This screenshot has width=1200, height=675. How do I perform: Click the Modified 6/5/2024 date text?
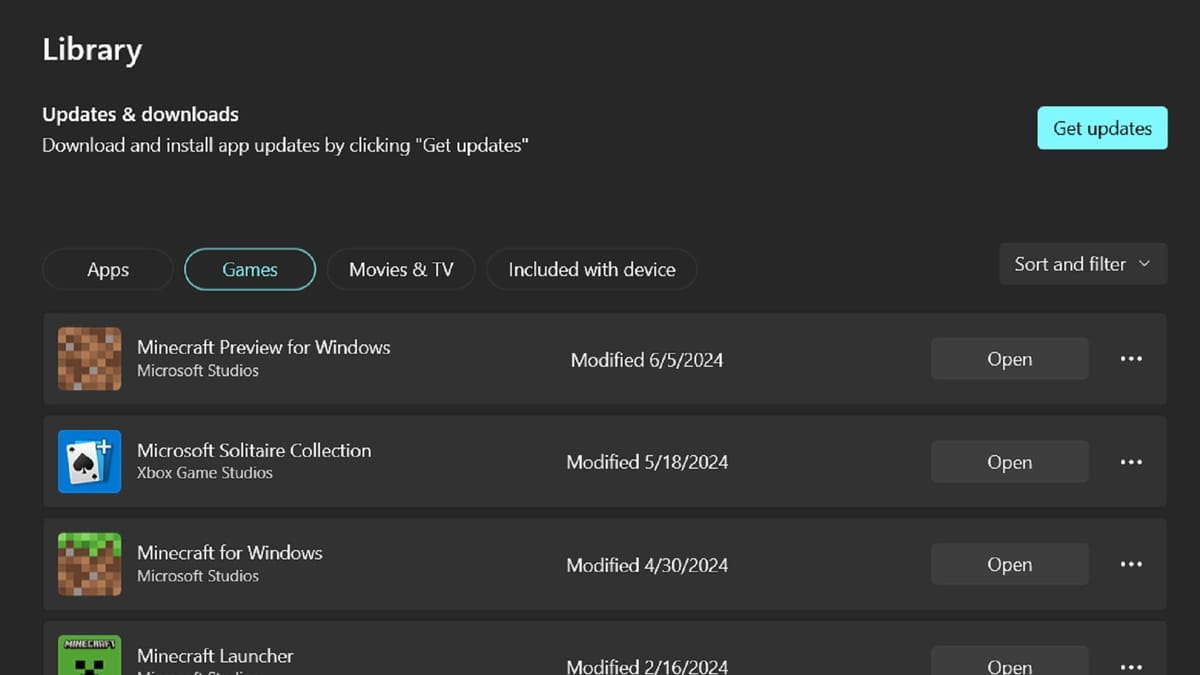click(646, 360)
